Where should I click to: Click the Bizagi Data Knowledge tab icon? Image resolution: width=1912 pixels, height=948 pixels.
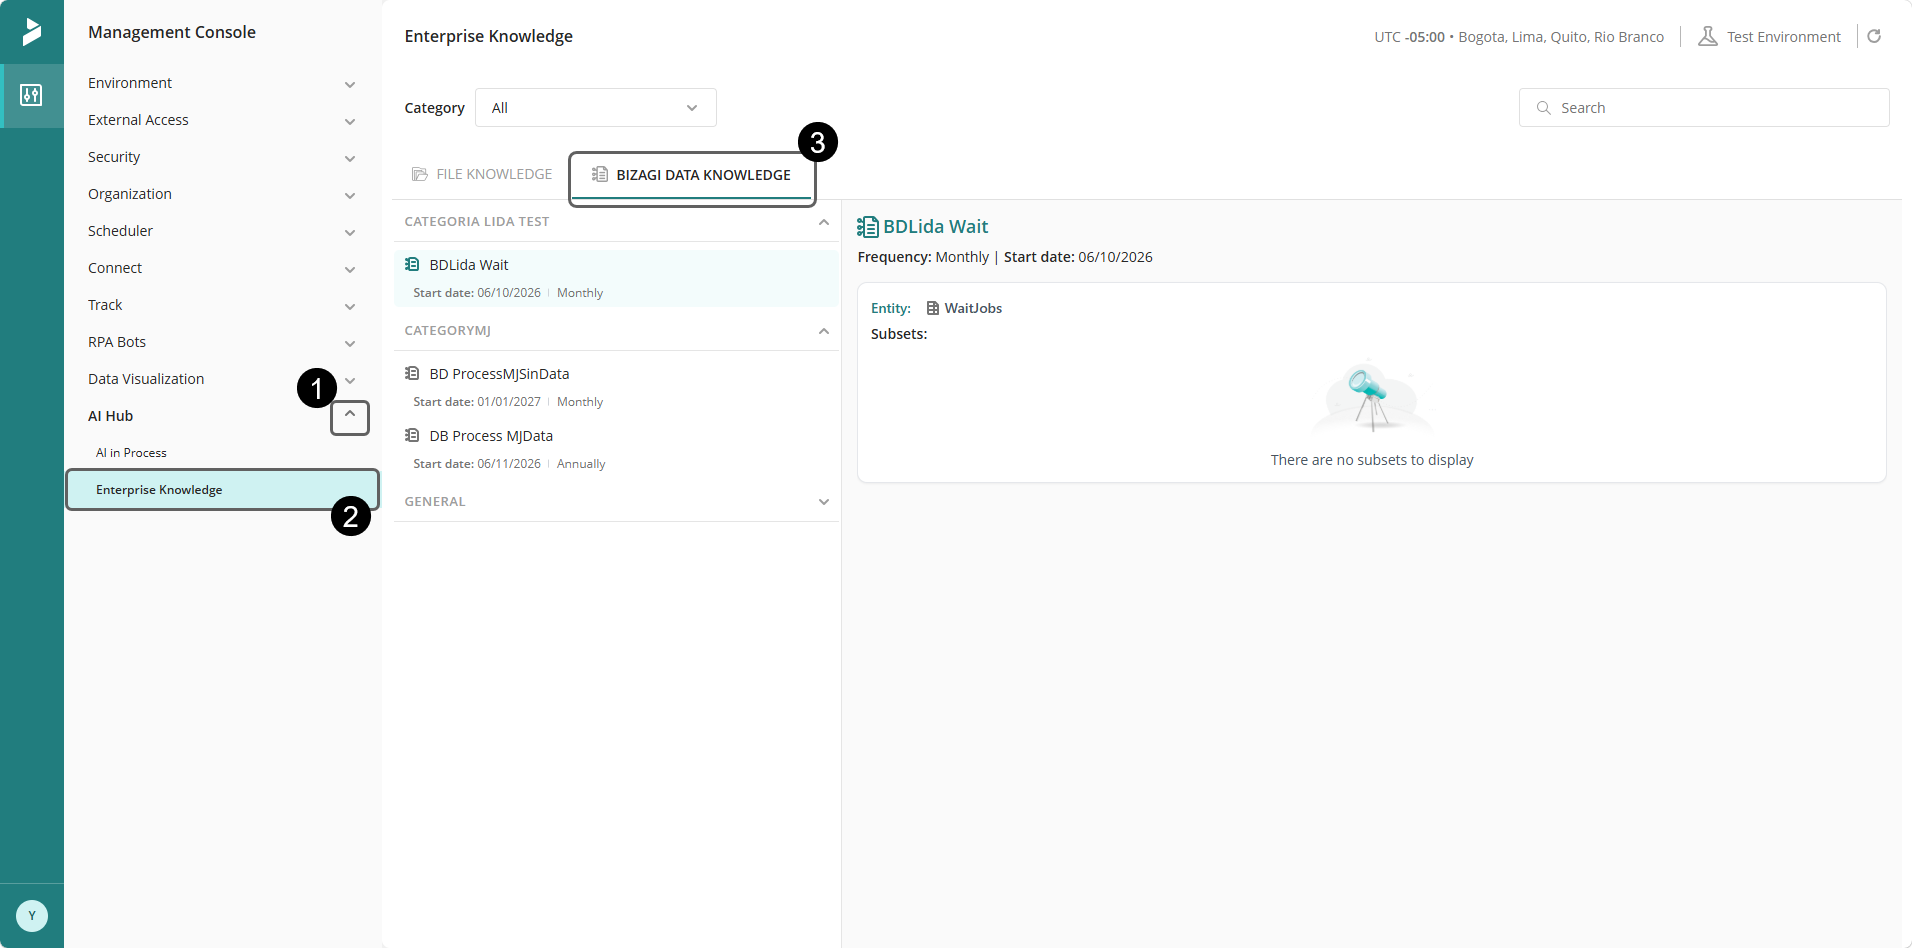coord(600,174)
